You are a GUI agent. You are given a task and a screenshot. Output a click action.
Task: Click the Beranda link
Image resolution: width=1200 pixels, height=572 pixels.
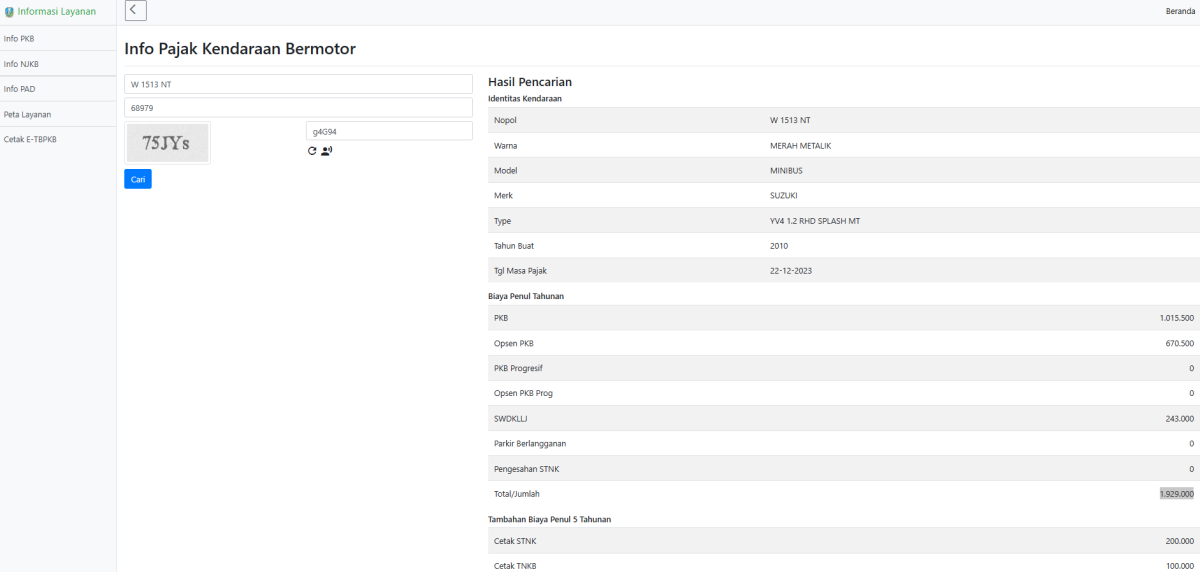point(1180,11)
